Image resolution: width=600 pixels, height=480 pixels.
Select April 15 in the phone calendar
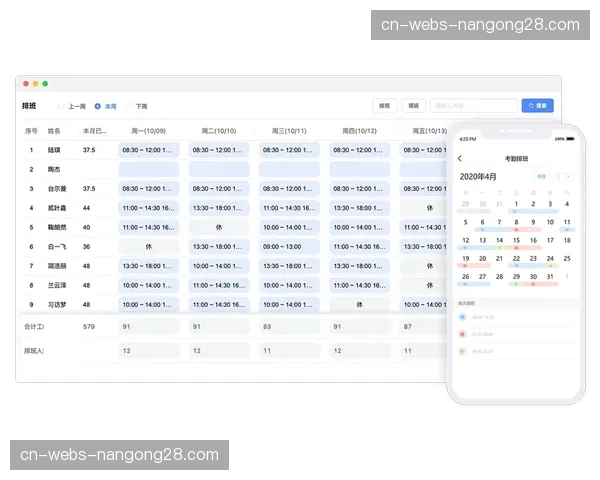pyautogui.click(x=516, y=241)
